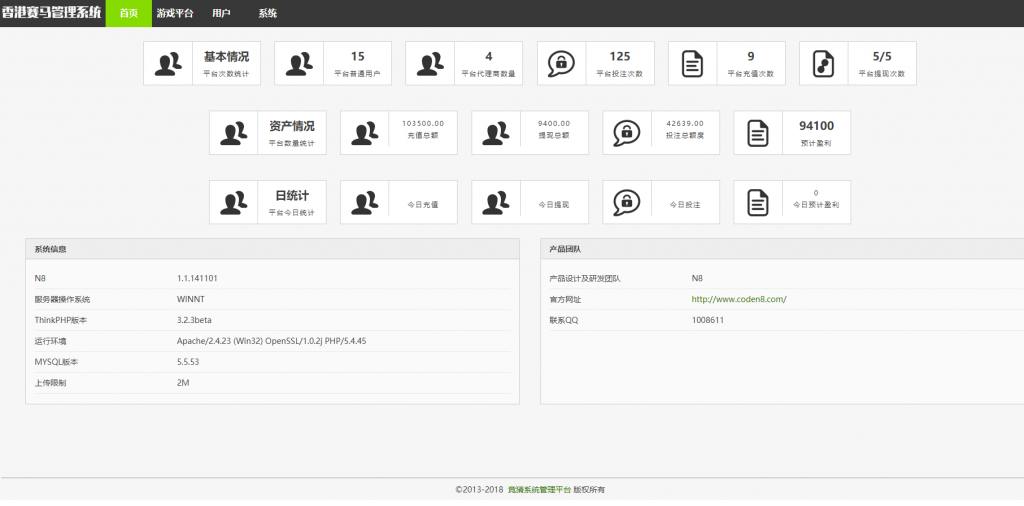The width and height of the screenshot is (1024, 506).
Task: Click the users icon beside 日统计
Action: tap(234, 202)
